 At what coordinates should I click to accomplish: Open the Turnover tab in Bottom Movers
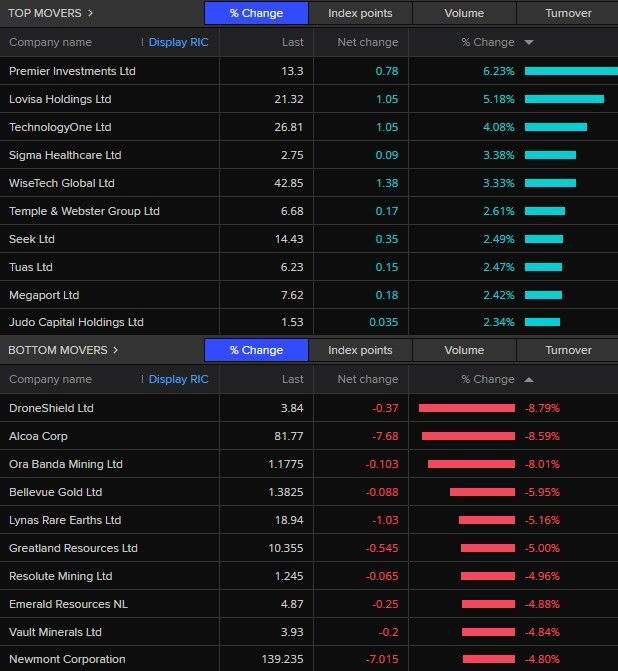567,350
